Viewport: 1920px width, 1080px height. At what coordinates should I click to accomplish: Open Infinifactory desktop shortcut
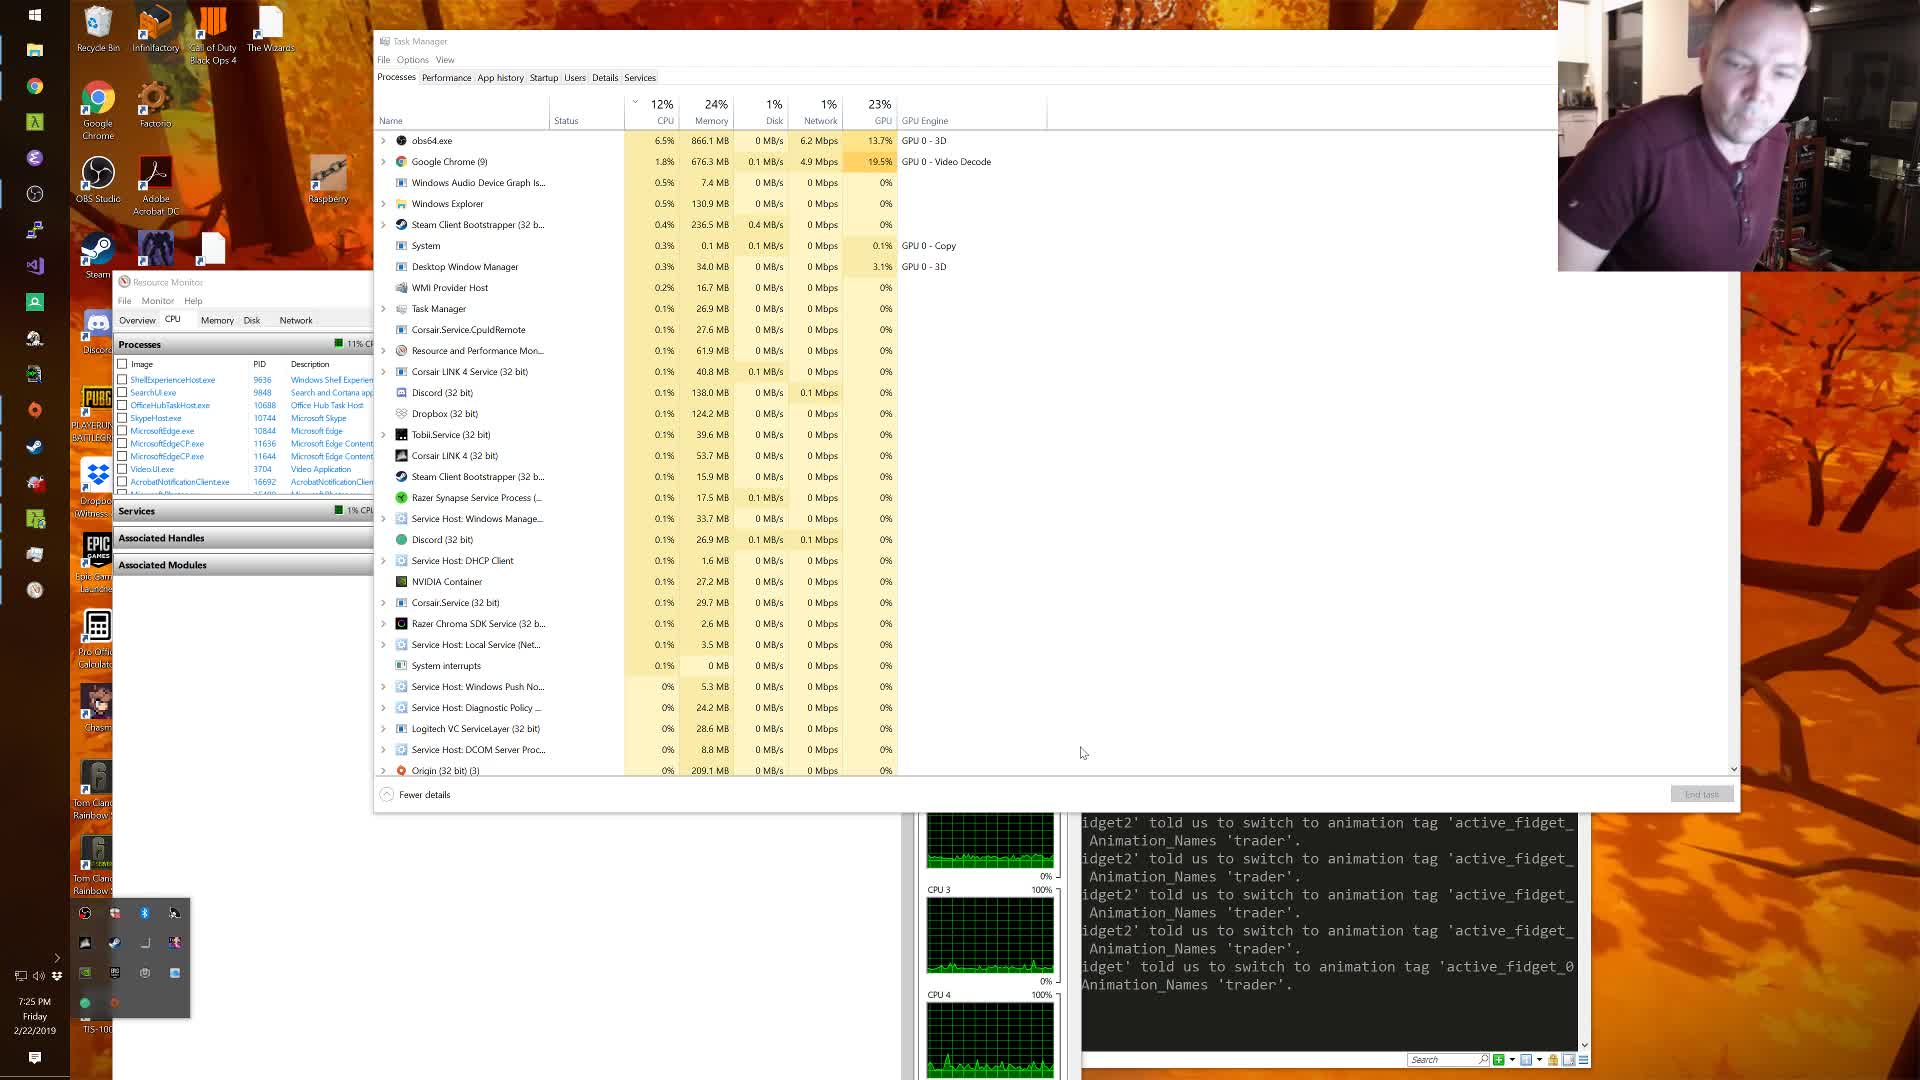point(155,30)
